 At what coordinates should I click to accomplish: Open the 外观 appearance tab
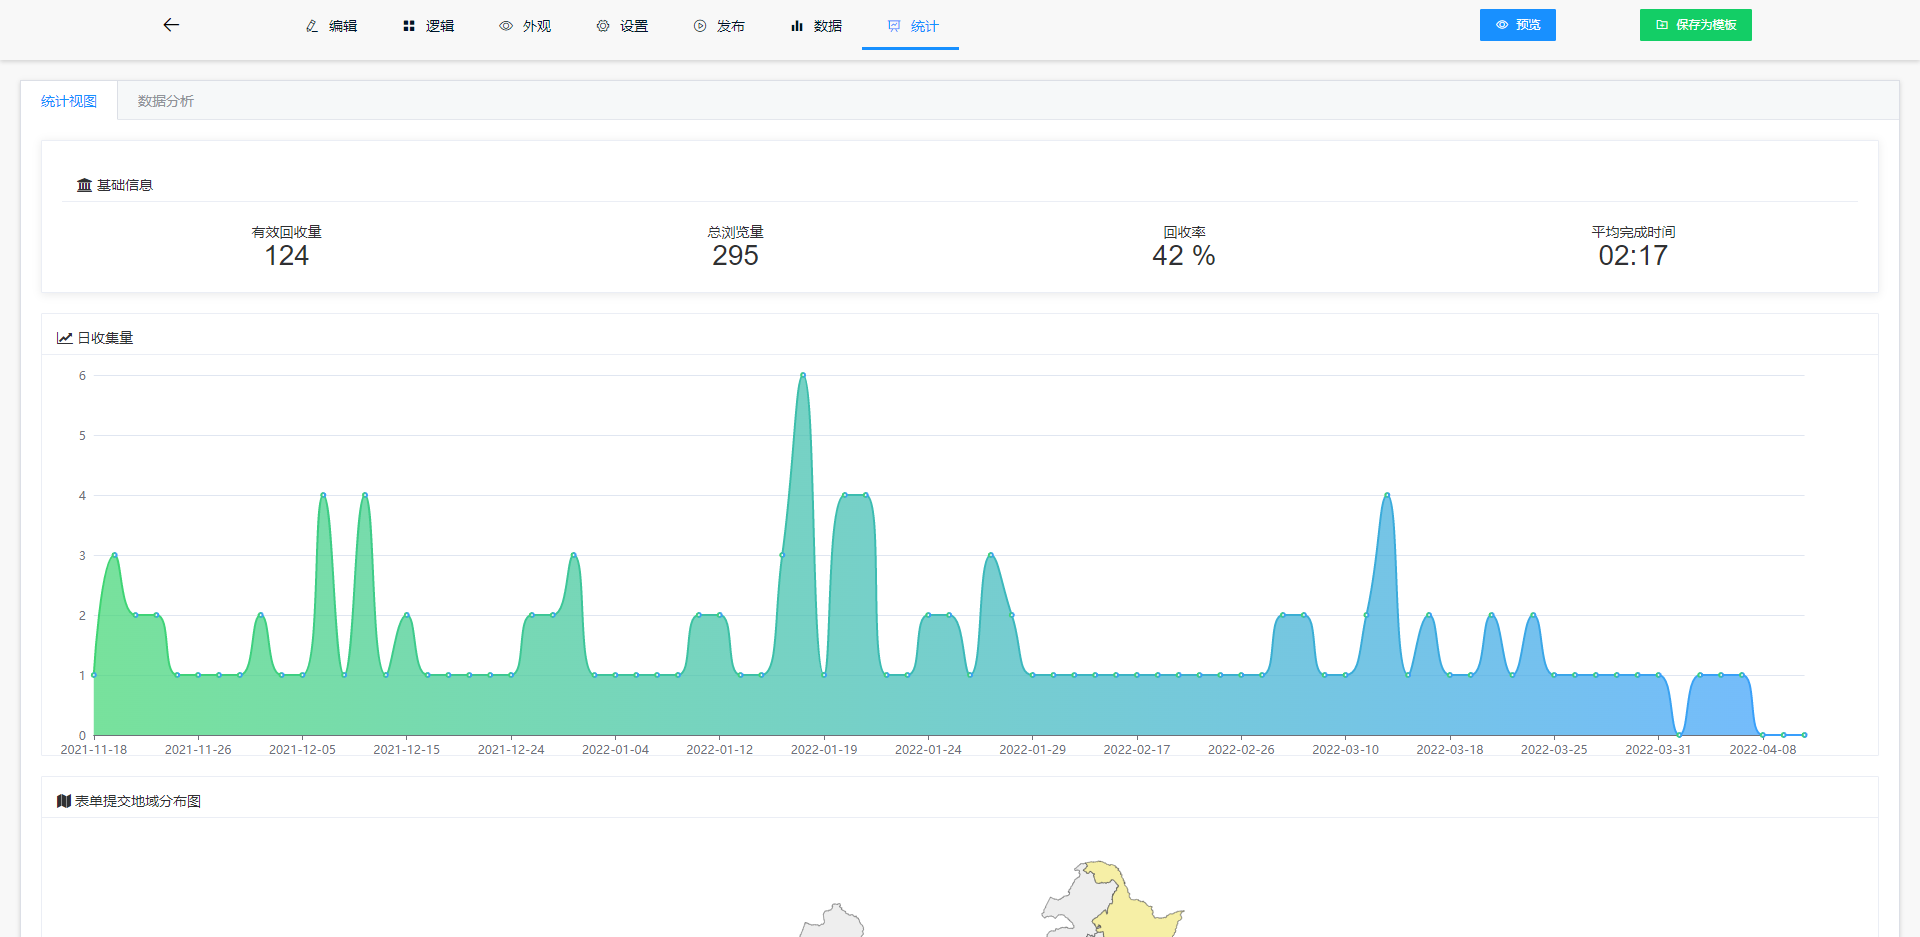[525, 26]
